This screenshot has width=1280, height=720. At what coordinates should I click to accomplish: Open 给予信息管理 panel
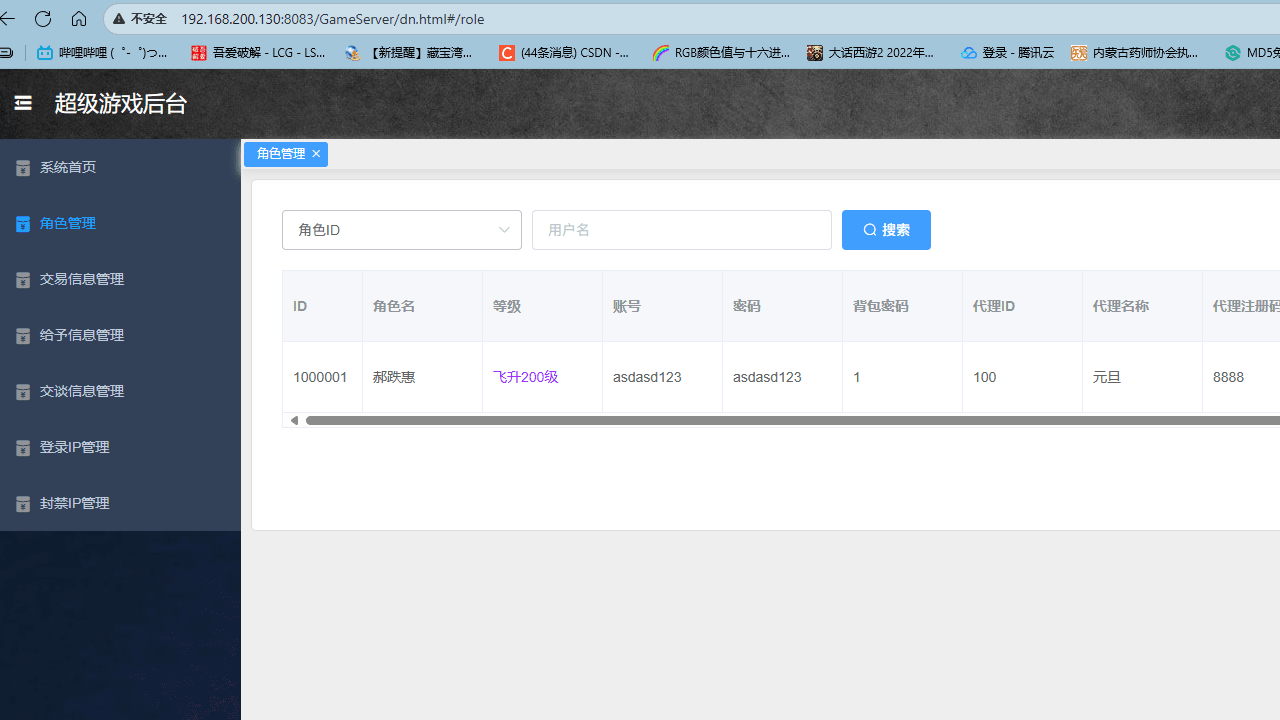pos(81,335)
